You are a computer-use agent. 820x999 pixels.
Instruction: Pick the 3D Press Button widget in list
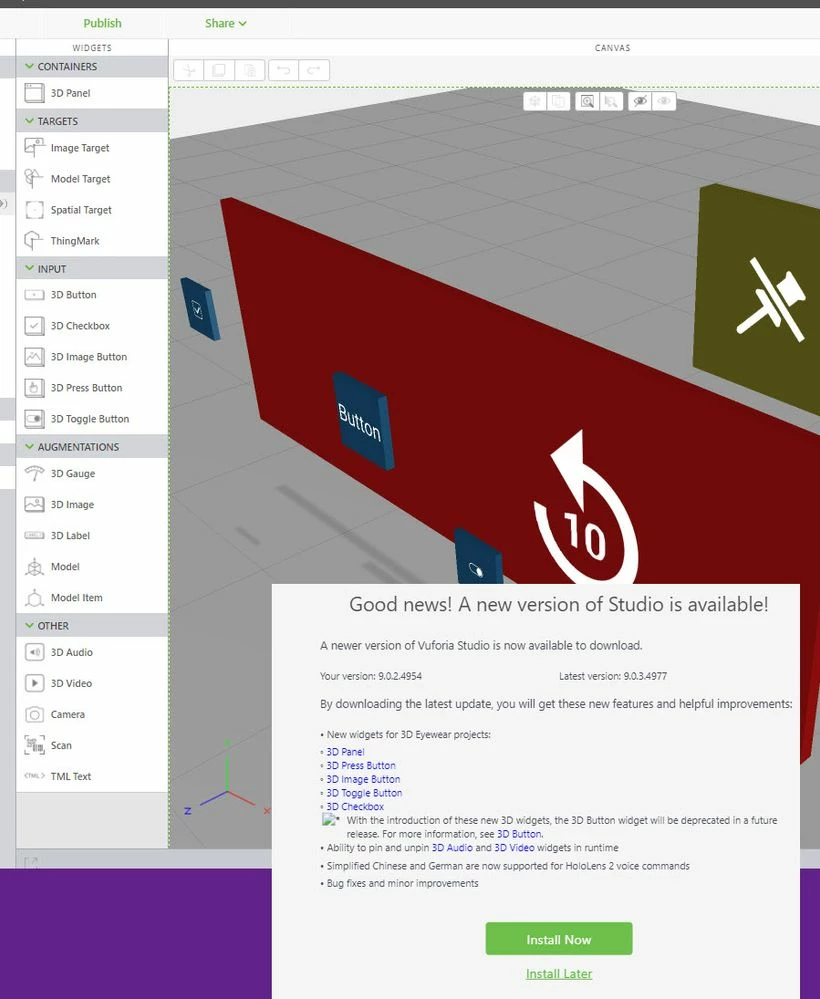click(92, 387)
